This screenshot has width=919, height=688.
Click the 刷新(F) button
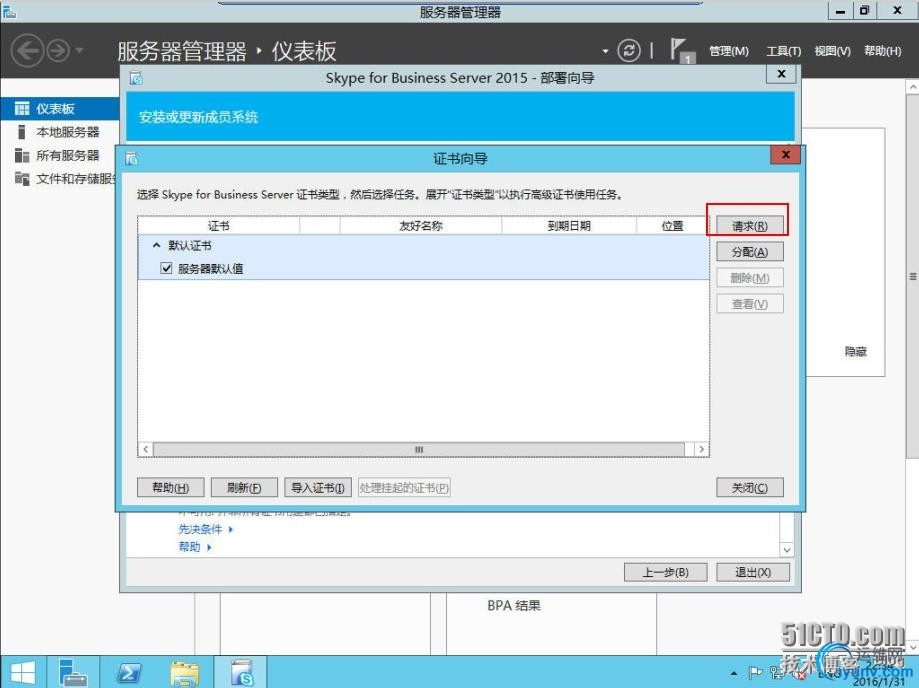(x=244, y=488)
